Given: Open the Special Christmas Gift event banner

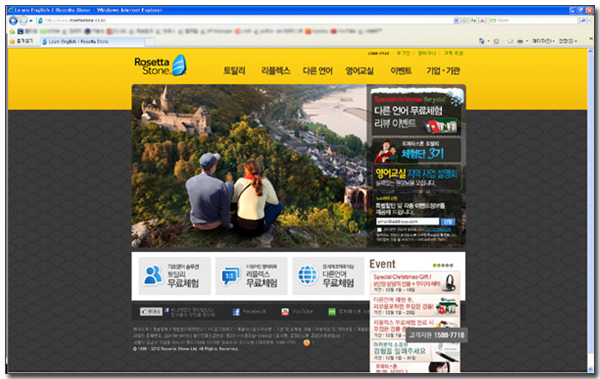Looking at the screenshot, I should pyautogui.click(x=415, y=283).
